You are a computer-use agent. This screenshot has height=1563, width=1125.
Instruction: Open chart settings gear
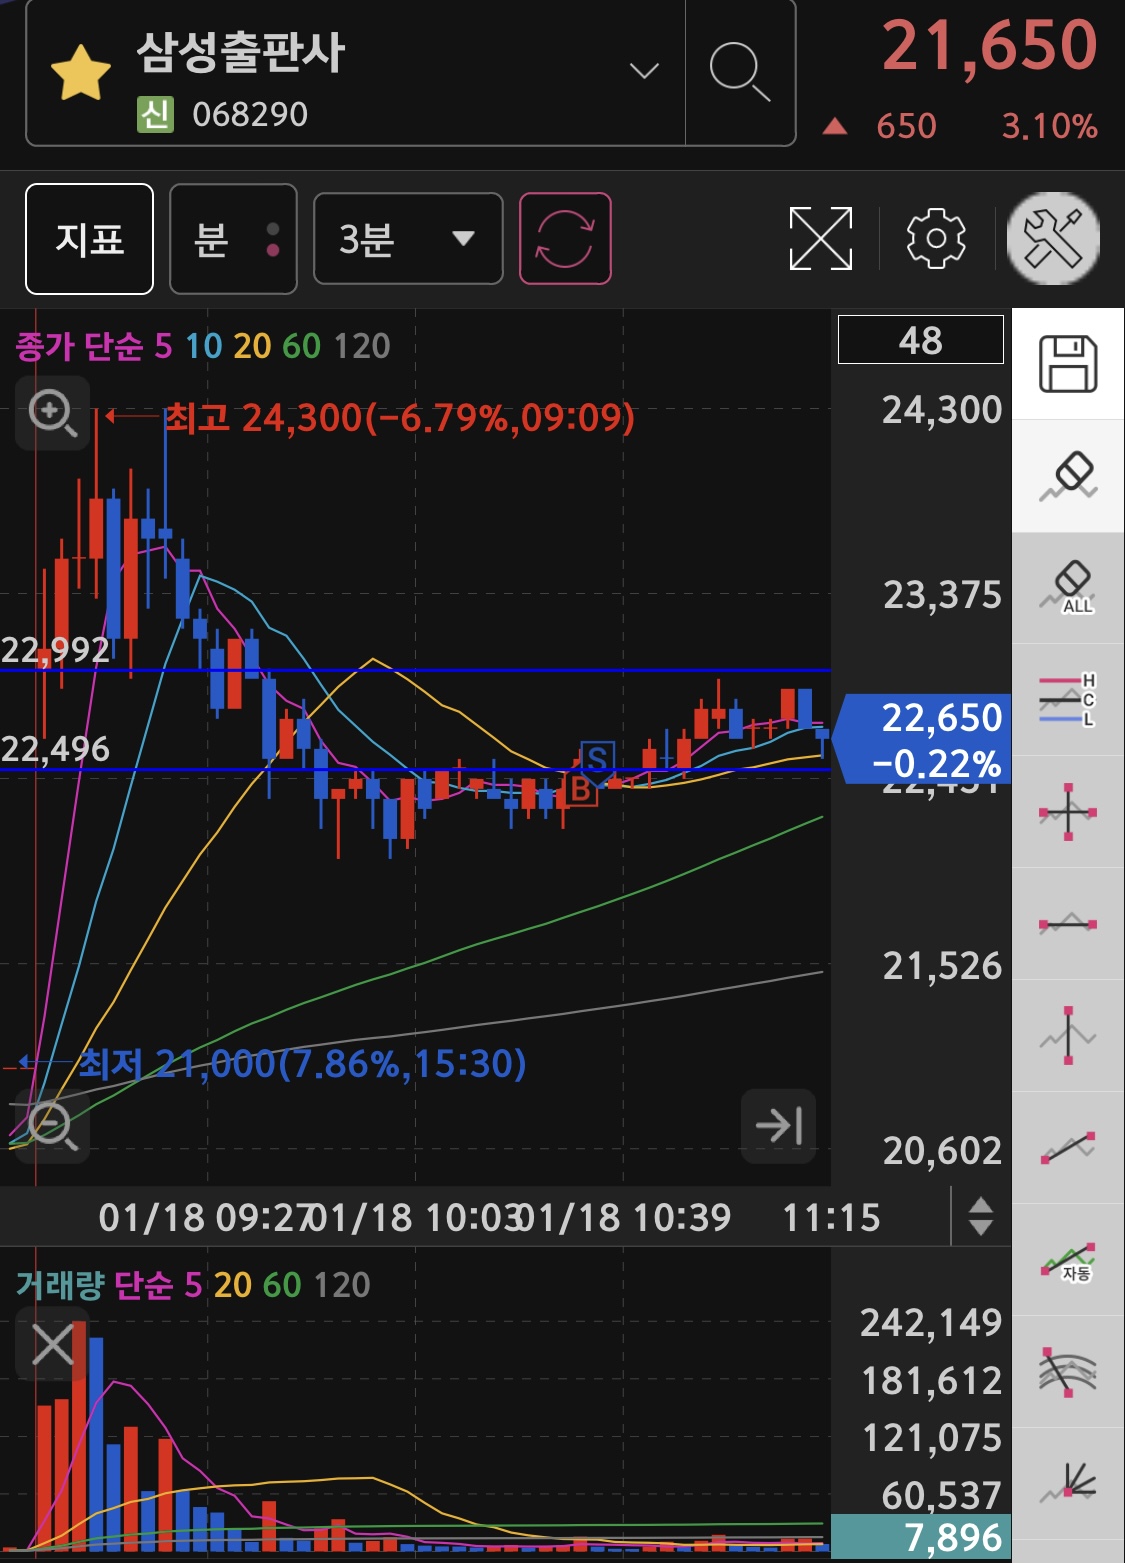(x=936, y=239)
